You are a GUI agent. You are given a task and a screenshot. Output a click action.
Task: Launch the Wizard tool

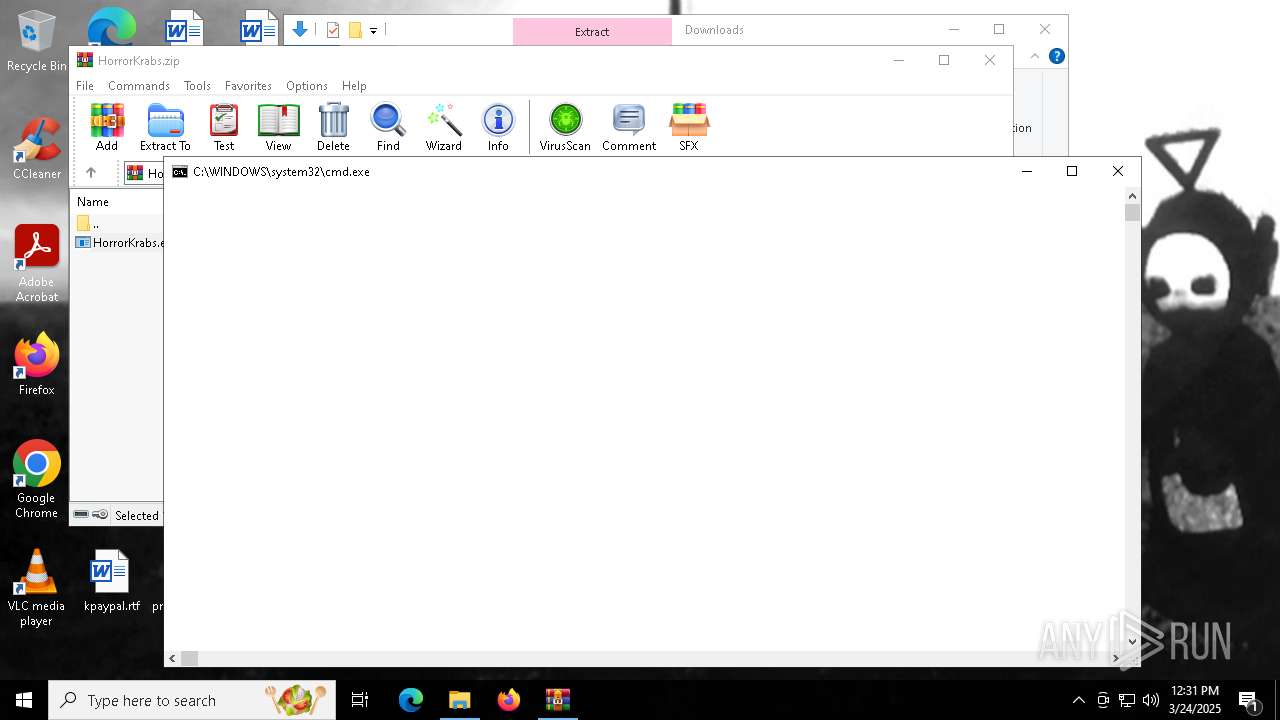(443, 127)
